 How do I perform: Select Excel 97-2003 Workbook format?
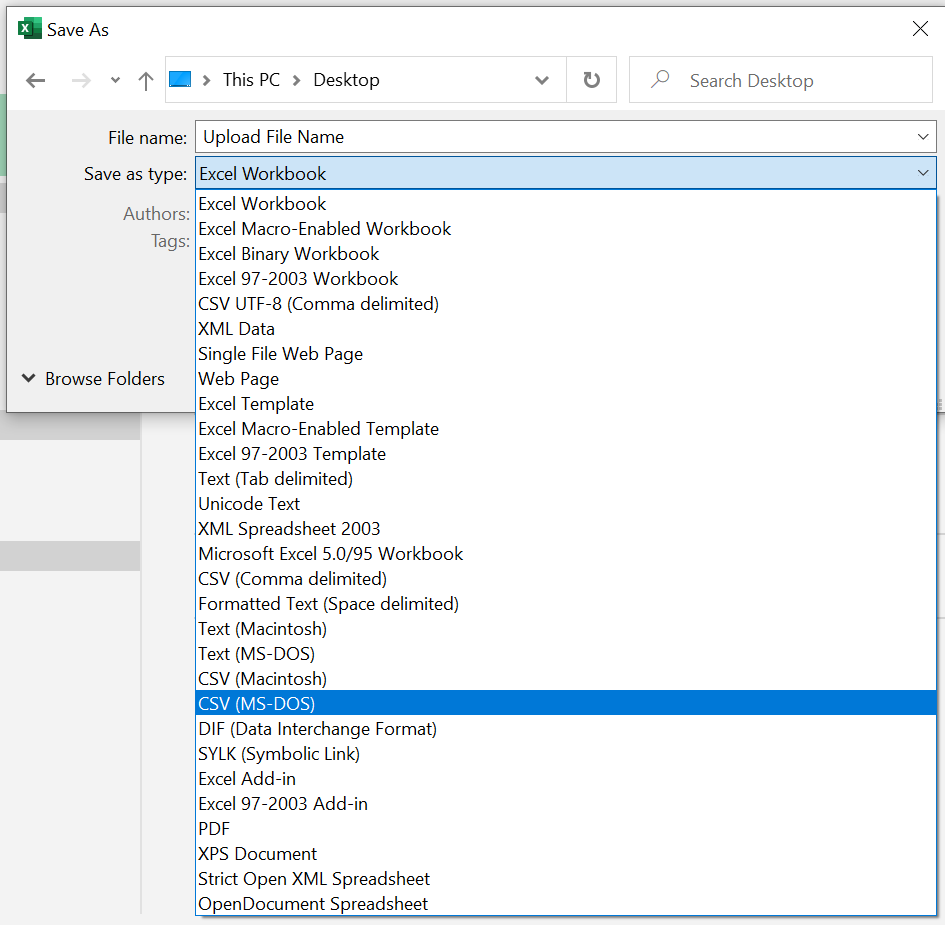coord(298,278)
